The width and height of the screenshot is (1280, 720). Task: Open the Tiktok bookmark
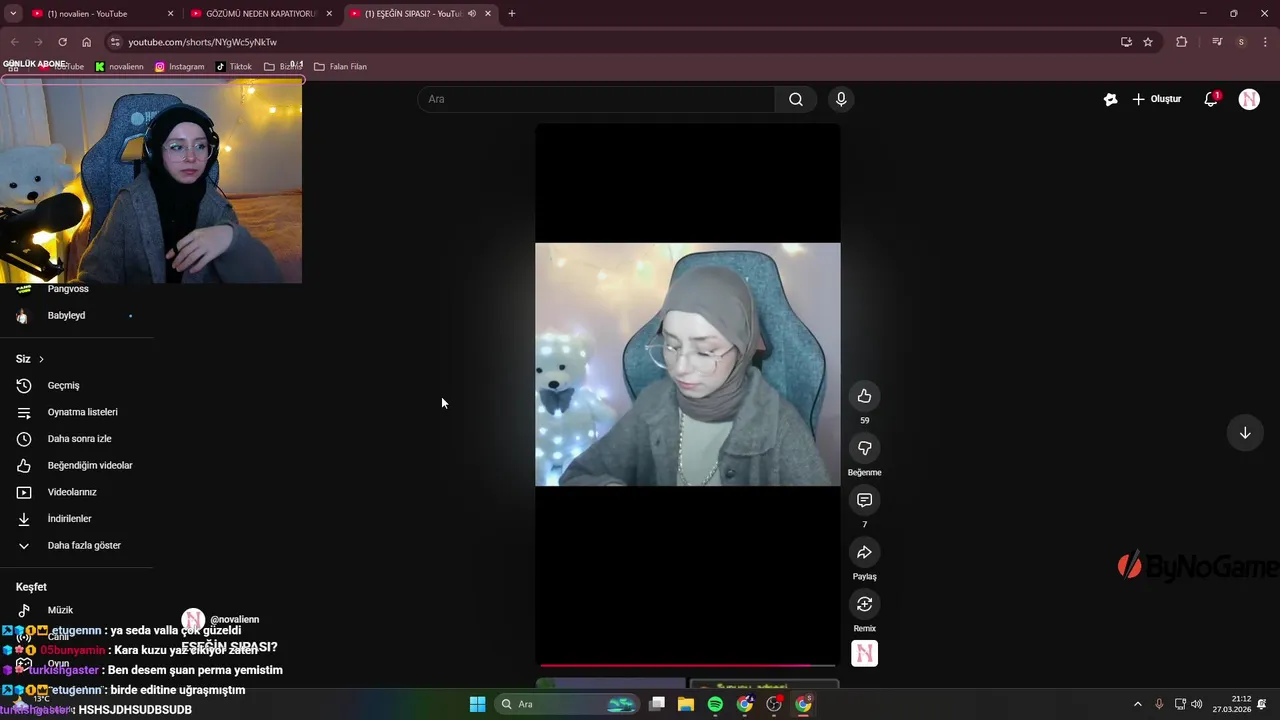(234, 67)
